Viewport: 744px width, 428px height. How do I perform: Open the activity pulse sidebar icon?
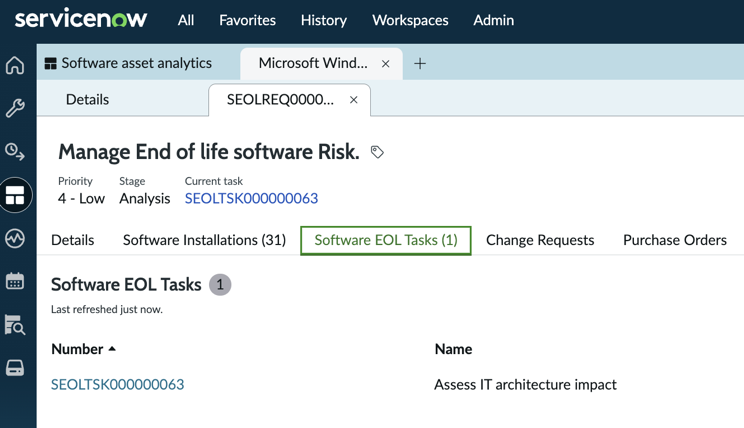tap(15, 238)
